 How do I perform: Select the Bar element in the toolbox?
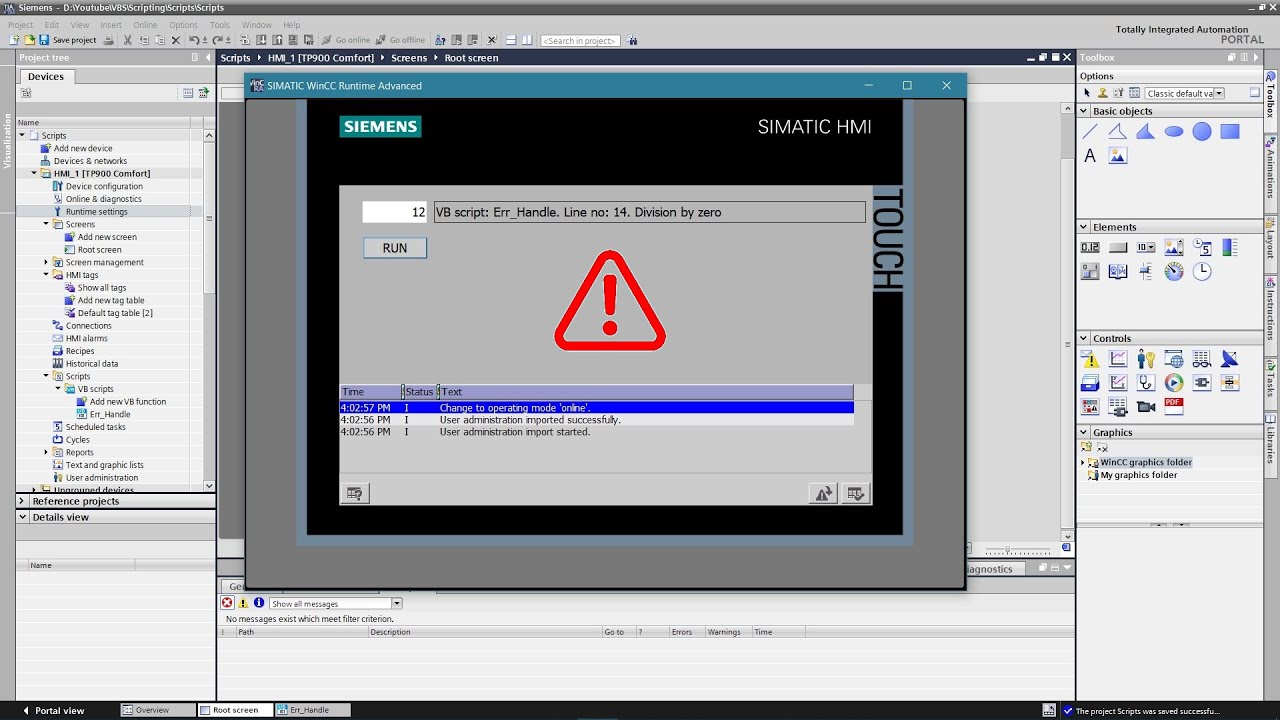coord(1230,247)
